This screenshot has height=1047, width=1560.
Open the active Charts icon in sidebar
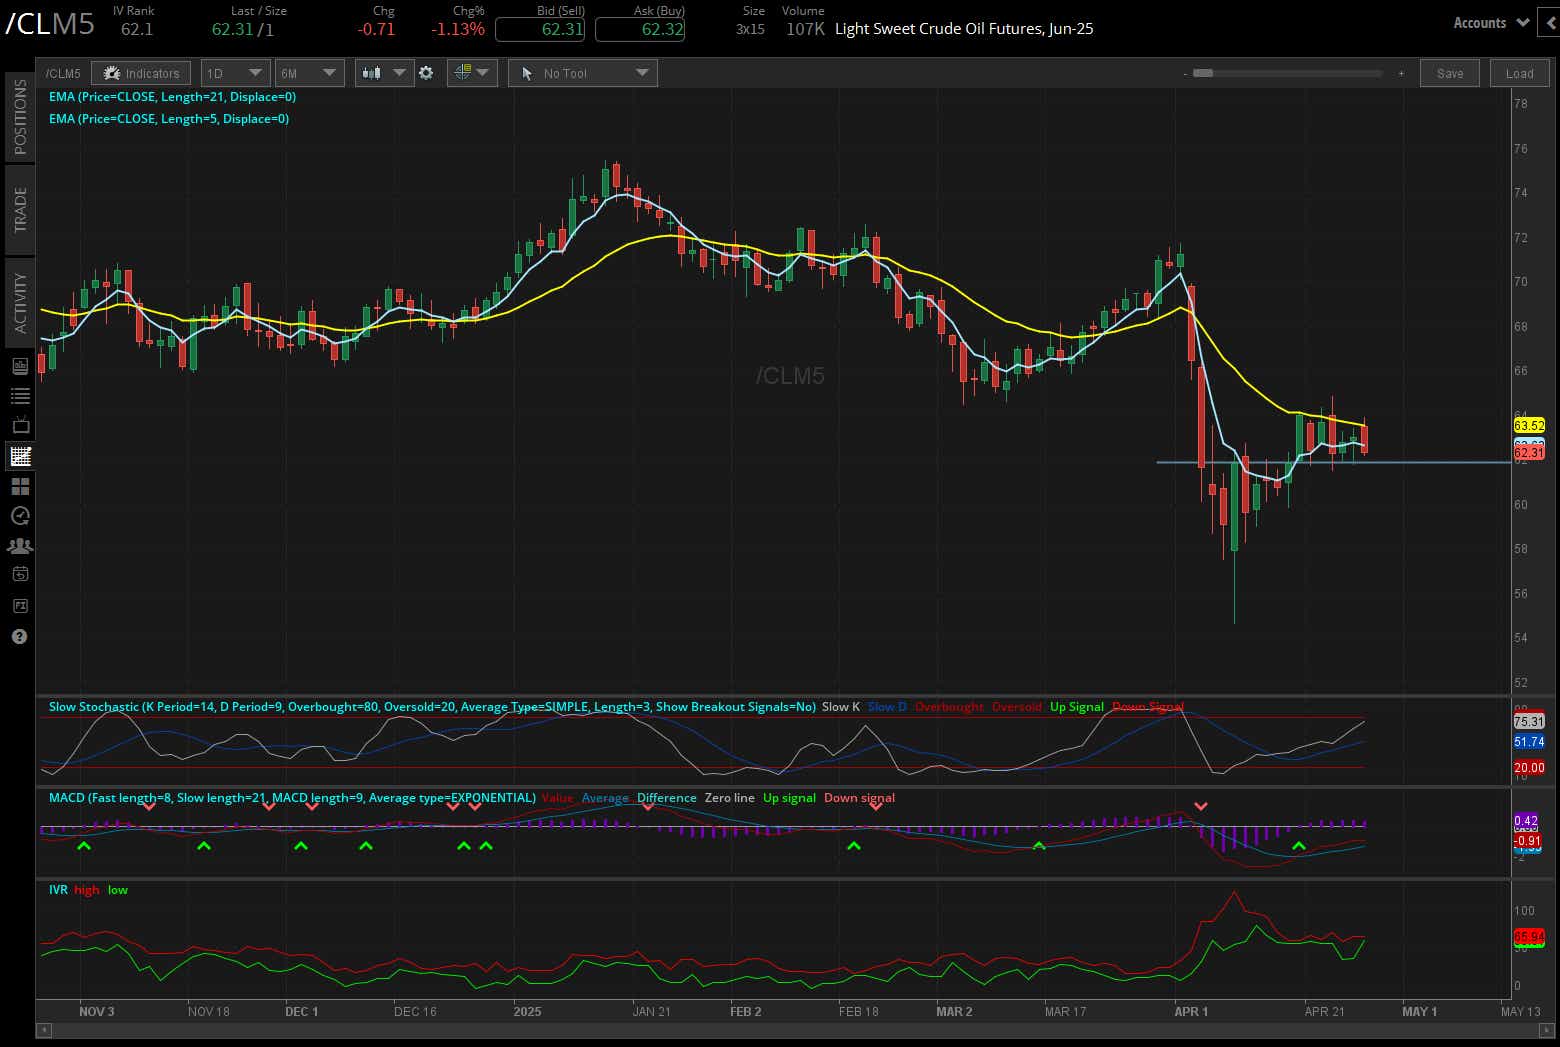point(19,455)
